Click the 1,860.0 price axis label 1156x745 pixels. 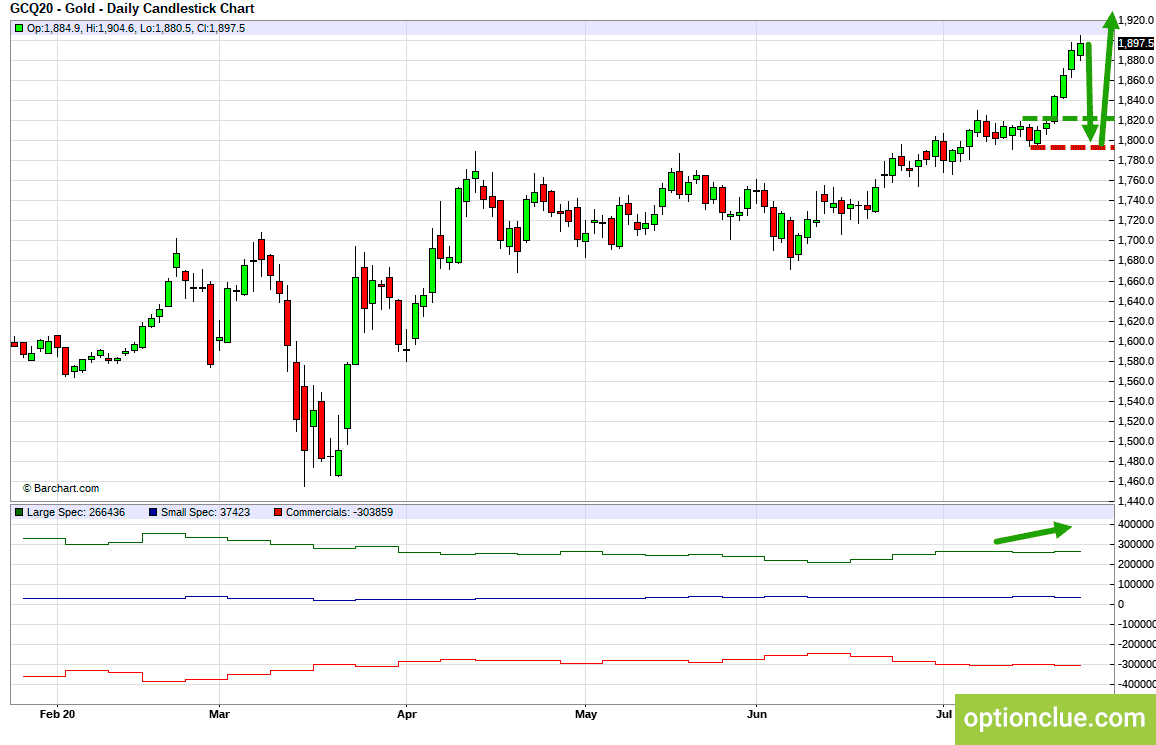point(1136,80)
